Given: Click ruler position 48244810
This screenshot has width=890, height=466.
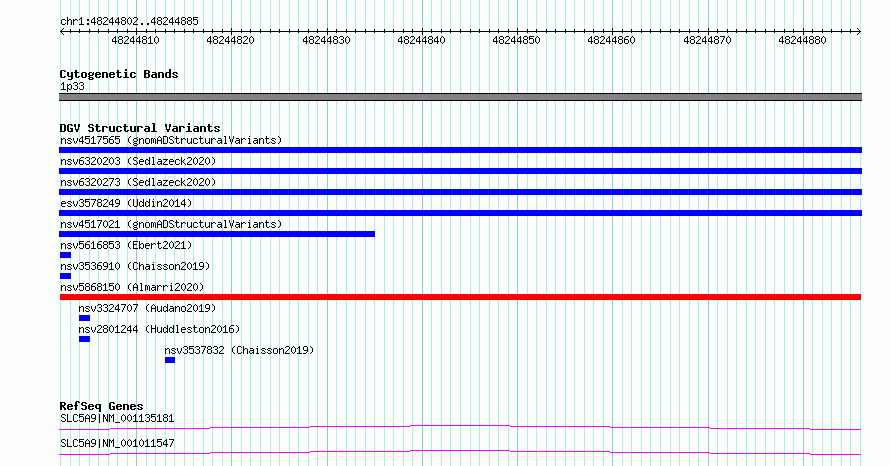Looking at the screenshot, I should point(135,40).
